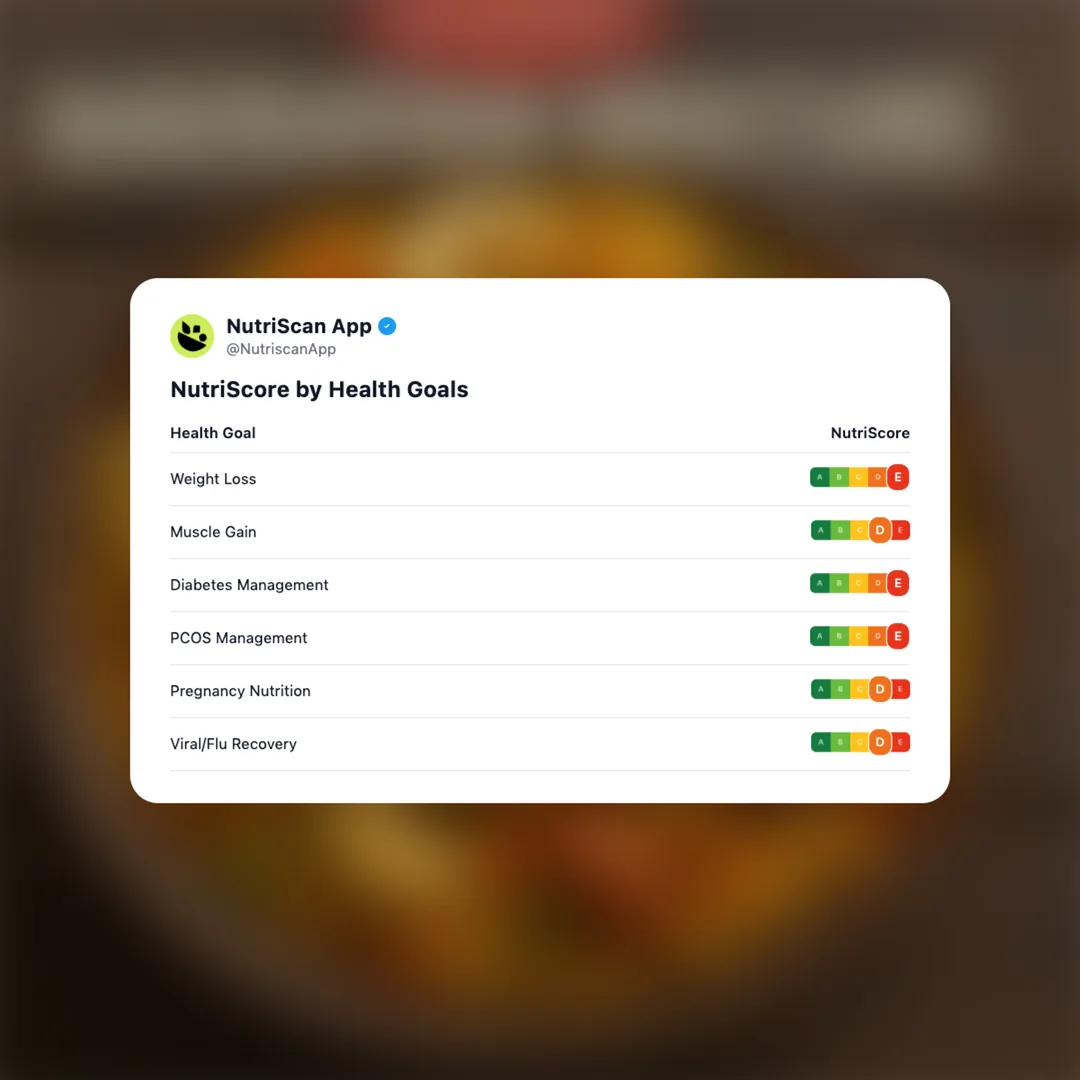1080x1080 pixels.
Task: Click the highlighted D grade for Viral/Flu Recovery
Action: (x=880, y=743)
